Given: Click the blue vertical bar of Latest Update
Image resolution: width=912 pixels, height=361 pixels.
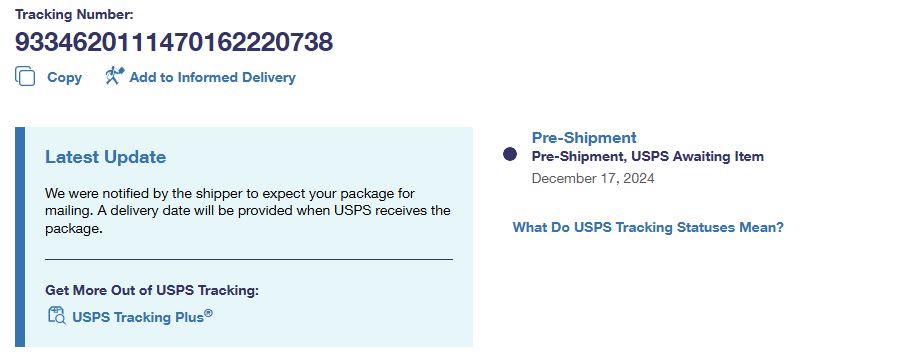Looking at the screenshot, I should pyautogui.click(x=20, y=237).
